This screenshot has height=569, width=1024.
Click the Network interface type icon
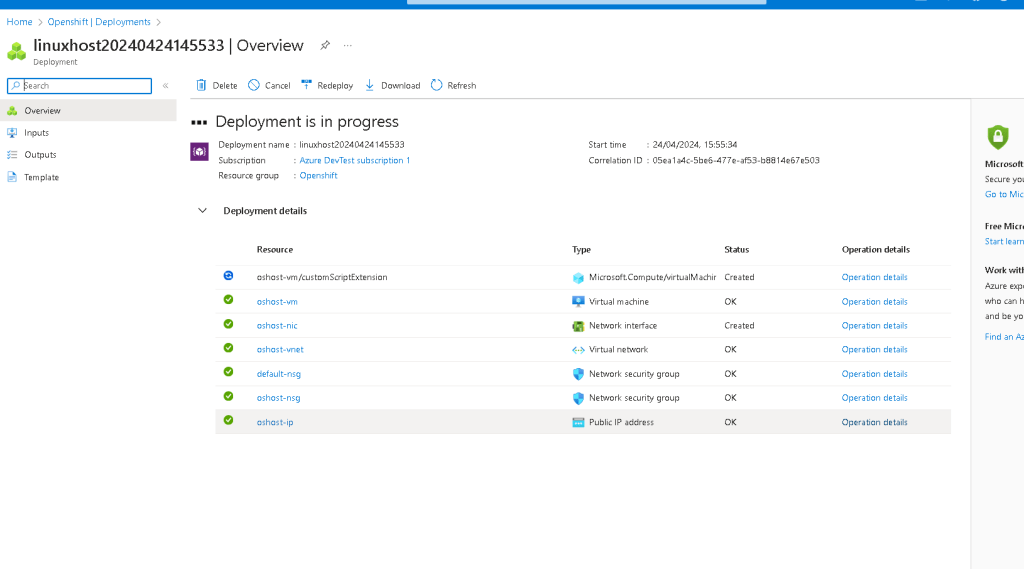click(578, 325)
